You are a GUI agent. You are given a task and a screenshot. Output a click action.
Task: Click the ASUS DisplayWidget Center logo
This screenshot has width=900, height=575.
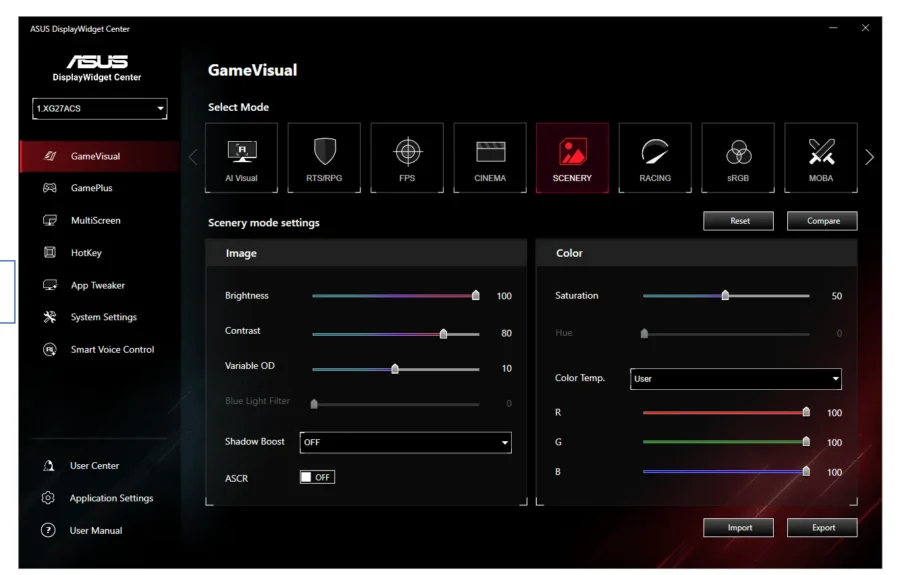[97, 68]
